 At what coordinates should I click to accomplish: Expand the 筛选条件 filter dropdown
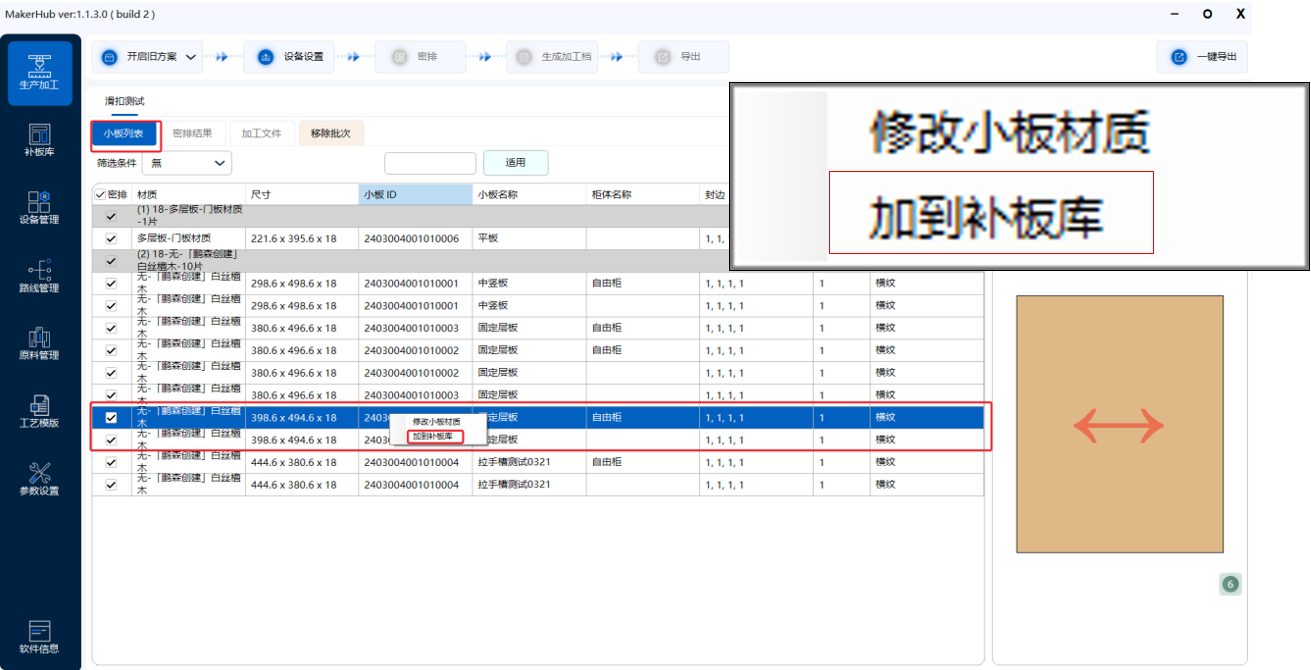point(219,163)
